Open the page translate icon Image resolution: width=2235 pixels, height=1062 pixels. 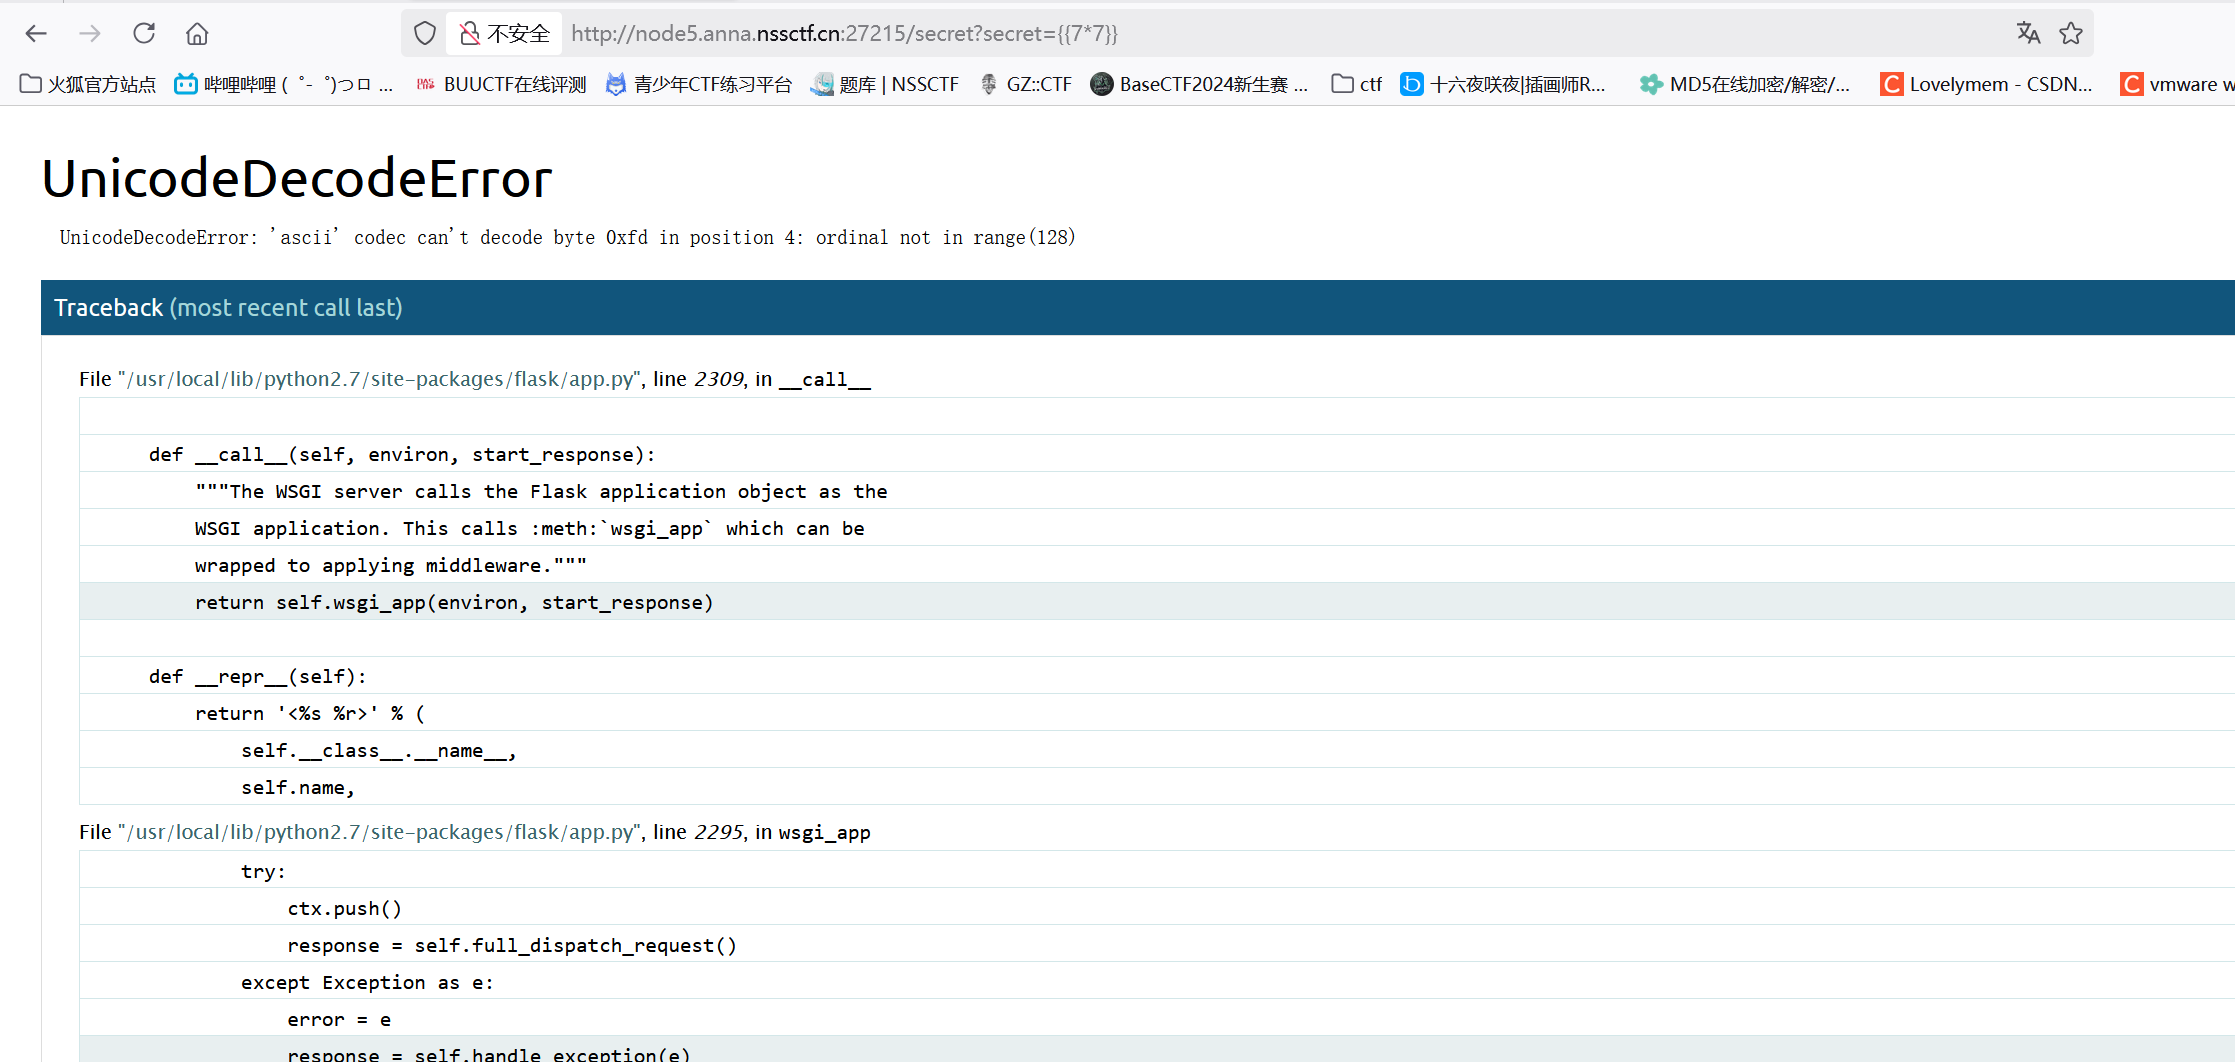click(2028, 33)
